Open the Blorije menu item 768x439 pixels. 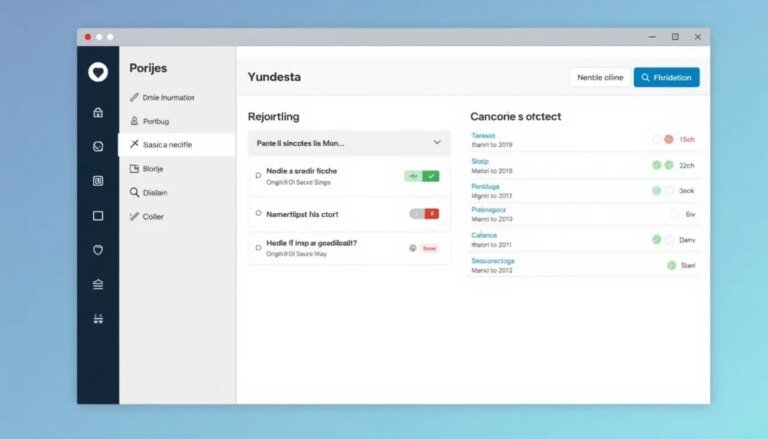(x=176, y=169)
